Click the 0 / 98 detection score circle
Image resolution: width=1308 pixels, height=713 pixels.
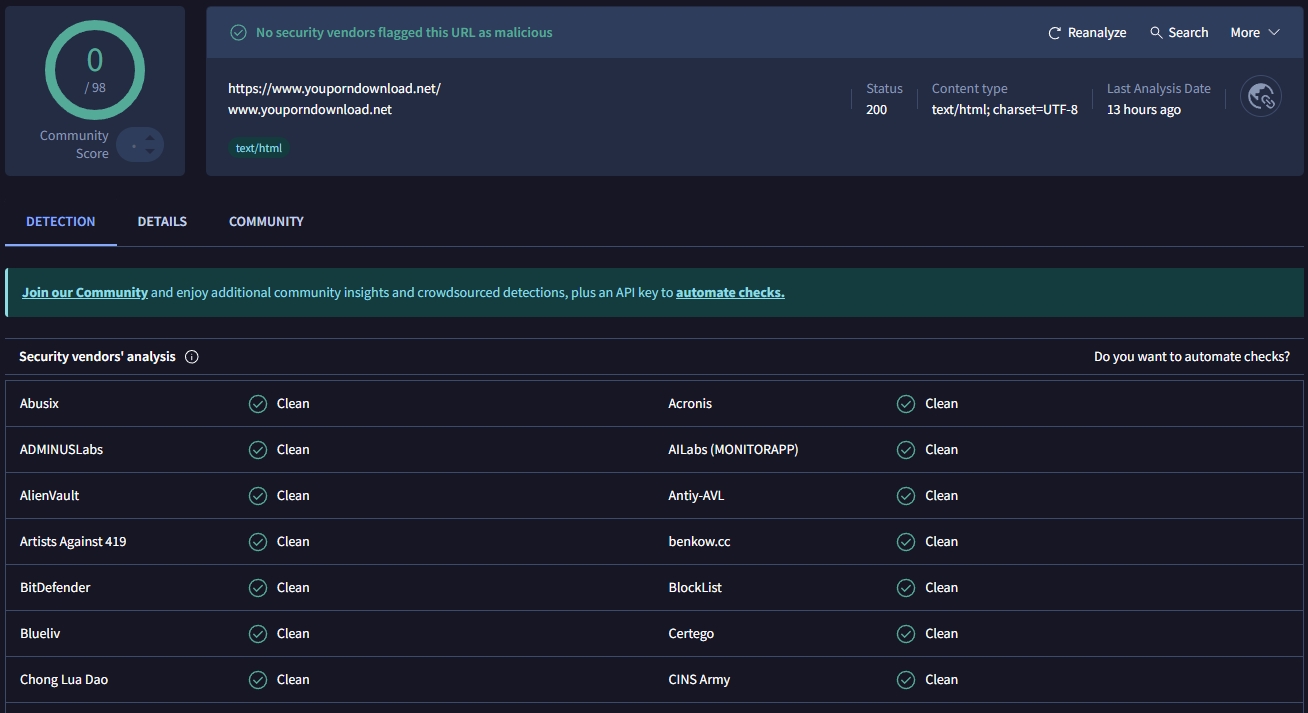click(95, 70)
